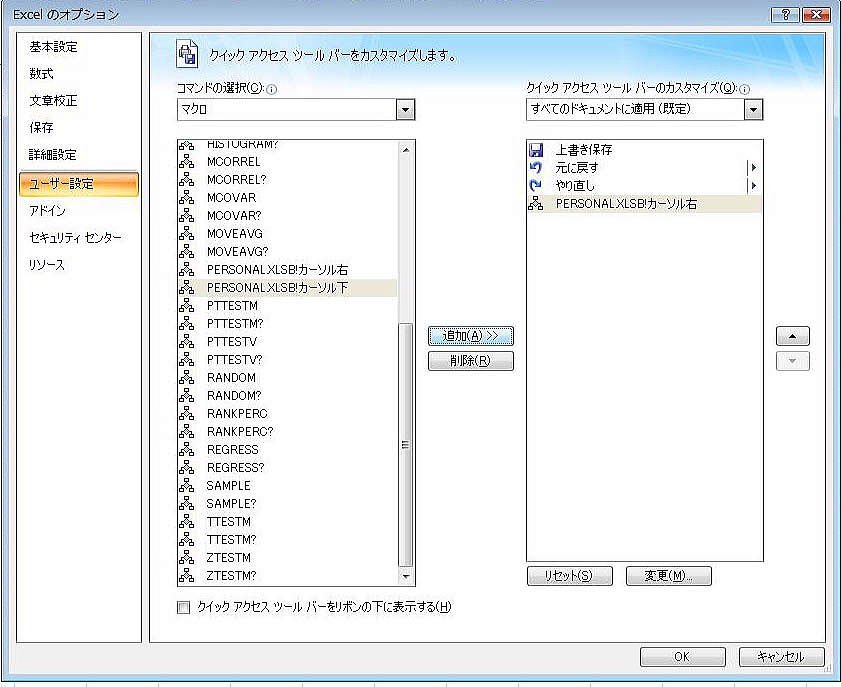
Task: Select PERSONAL.XLSB!カーソル下 in the macro list
Action: tap(277, 288)
